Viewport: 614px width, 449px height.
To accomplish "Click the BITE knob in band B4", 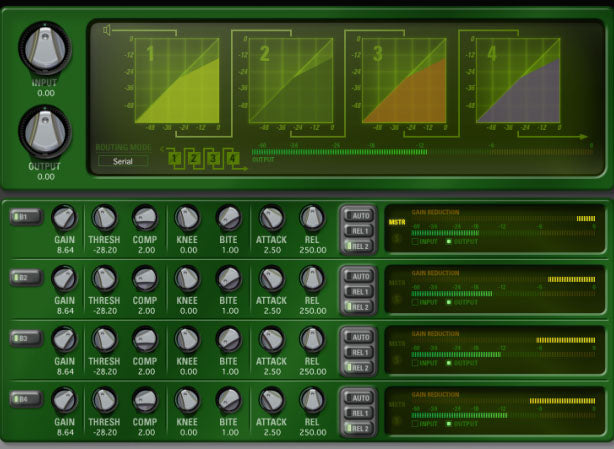I will click(x=228, y=403).
